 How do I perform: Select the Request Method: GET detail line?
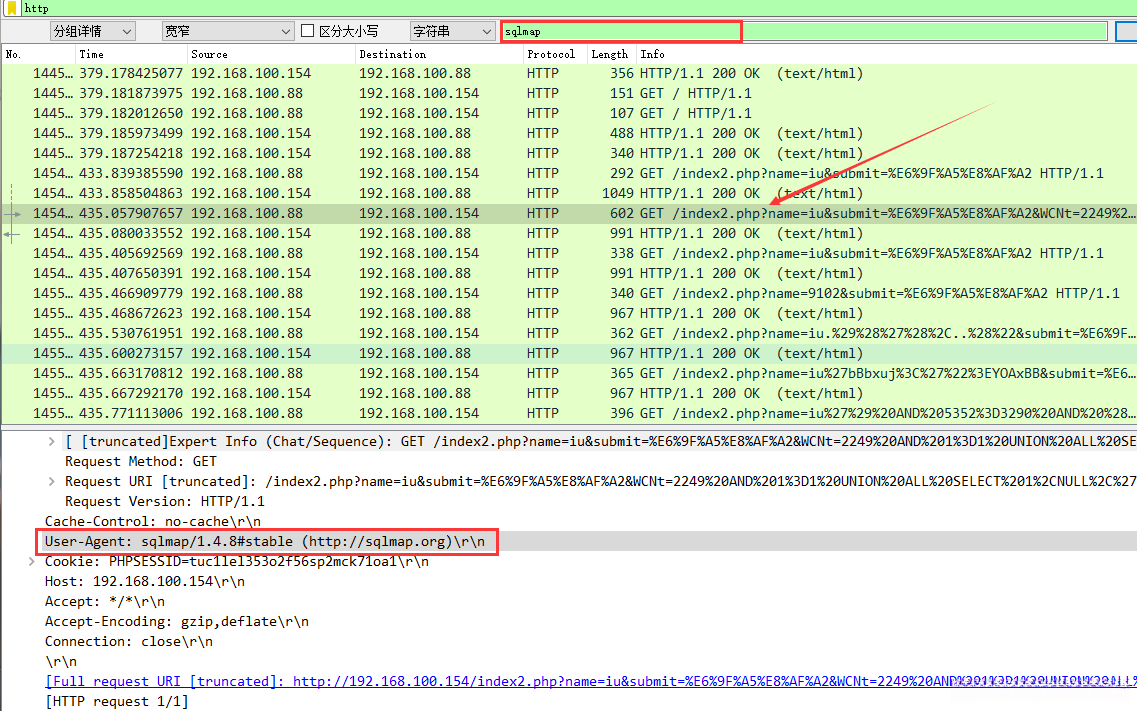(141, 462)
